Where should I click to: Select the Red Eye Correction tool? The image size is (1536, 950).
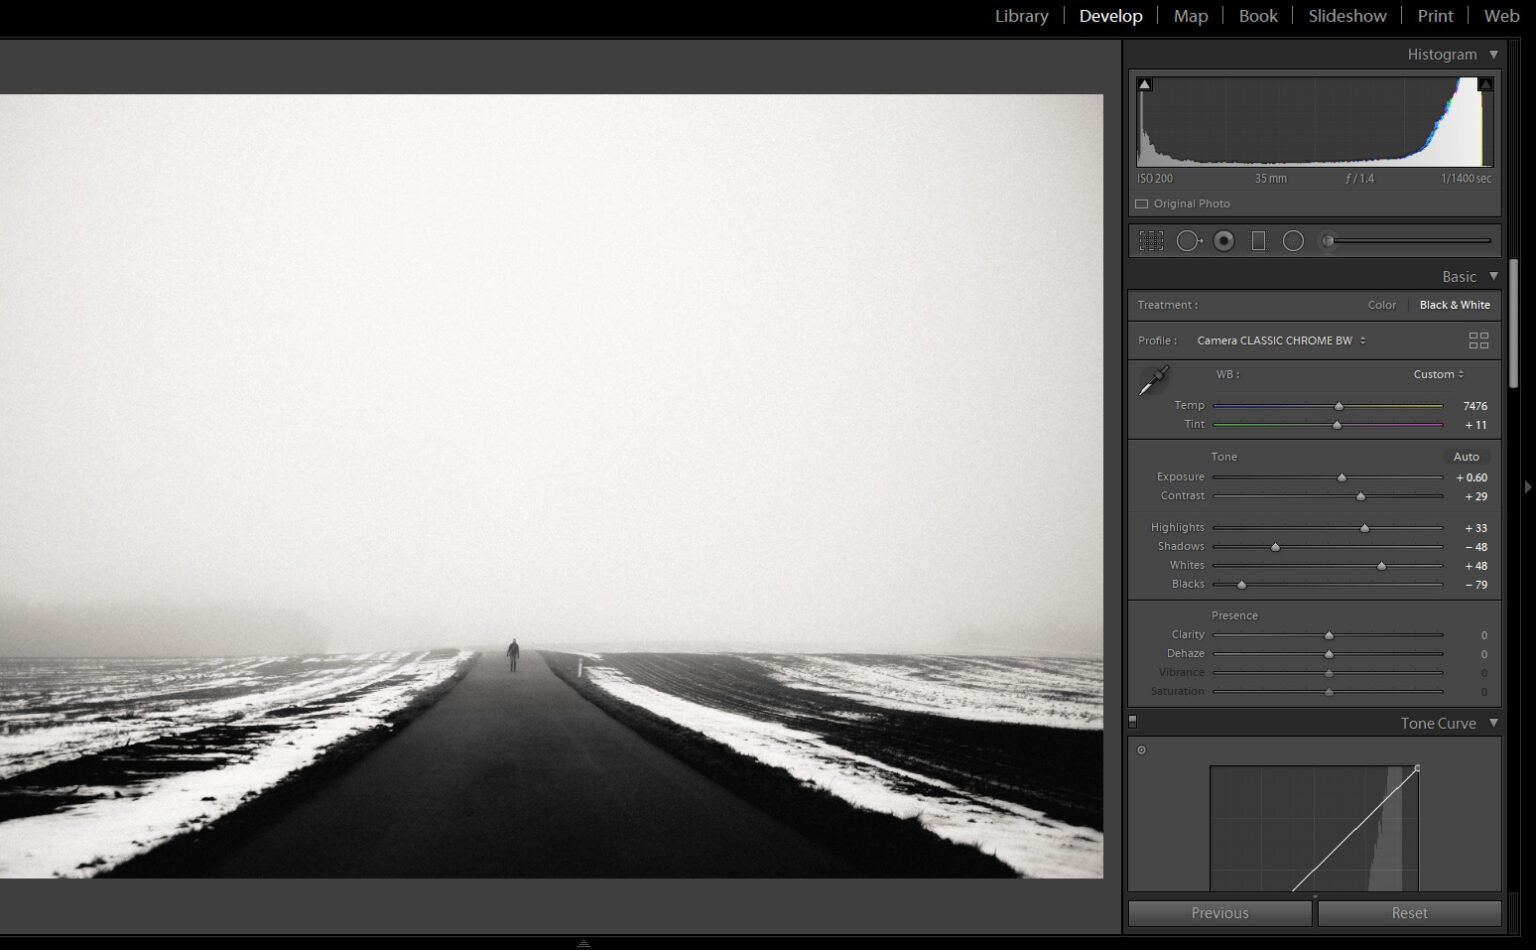tap(1224, 240)
